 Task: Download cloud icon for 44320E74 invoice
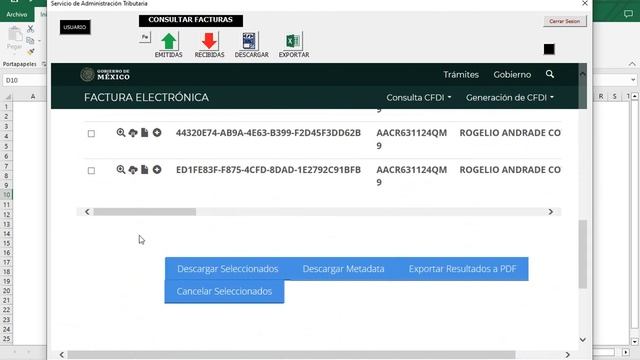point(133,133)
